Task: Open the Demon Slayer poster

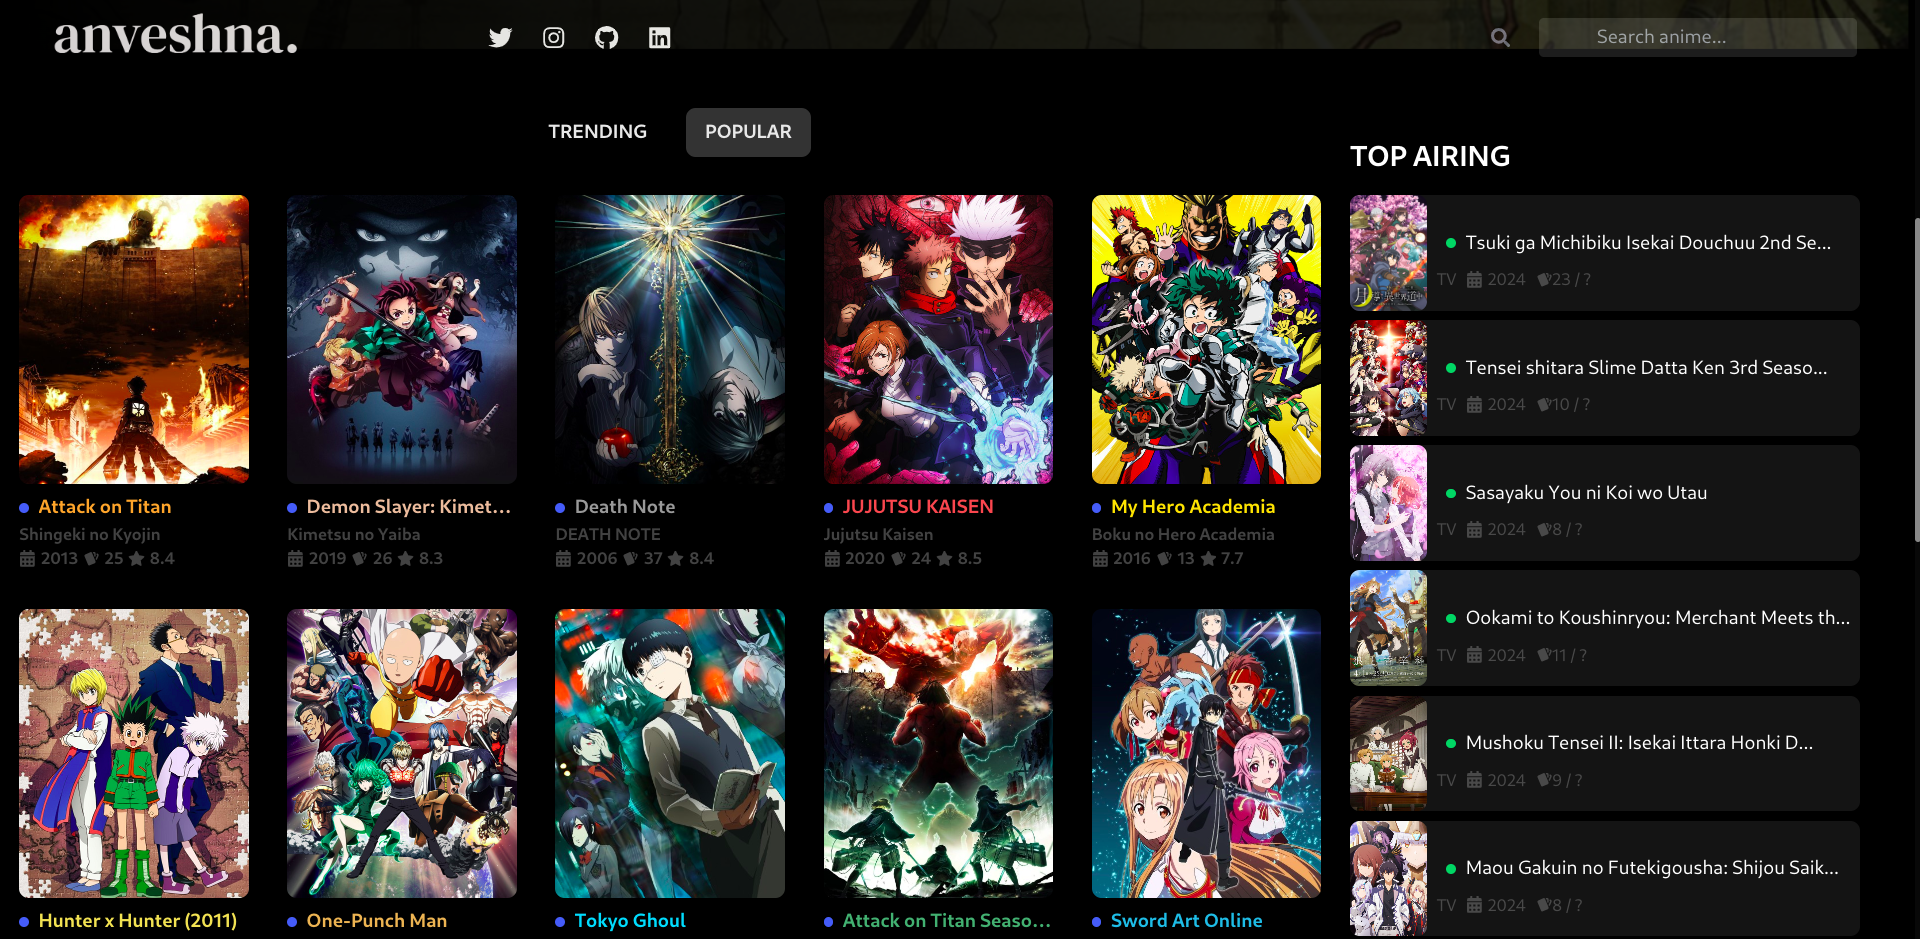Action: pos(402,339)
